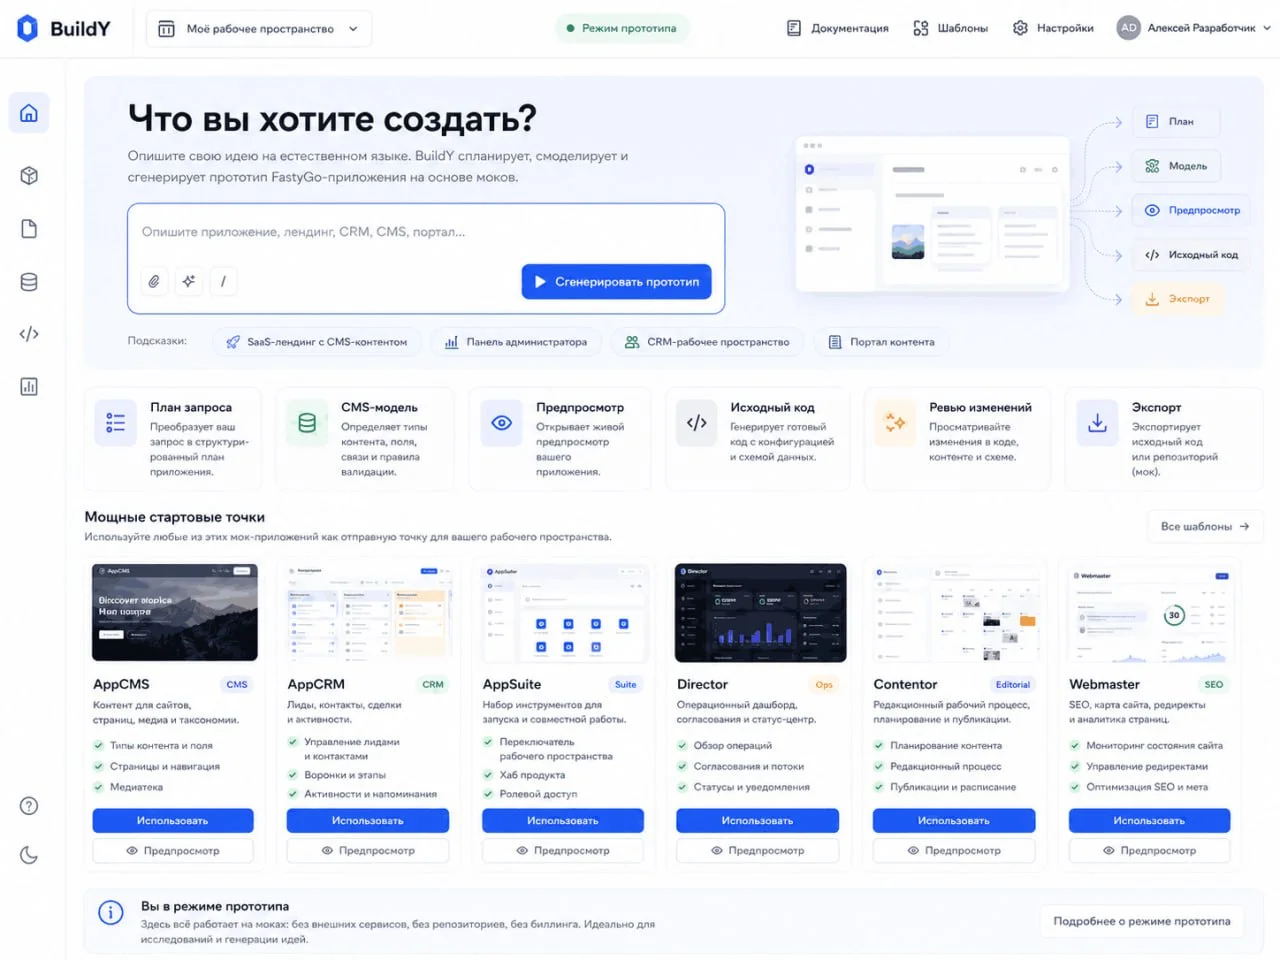Toggle the Режим прототипа status pill
This screenshot has width=1280, height=960.
621,29
